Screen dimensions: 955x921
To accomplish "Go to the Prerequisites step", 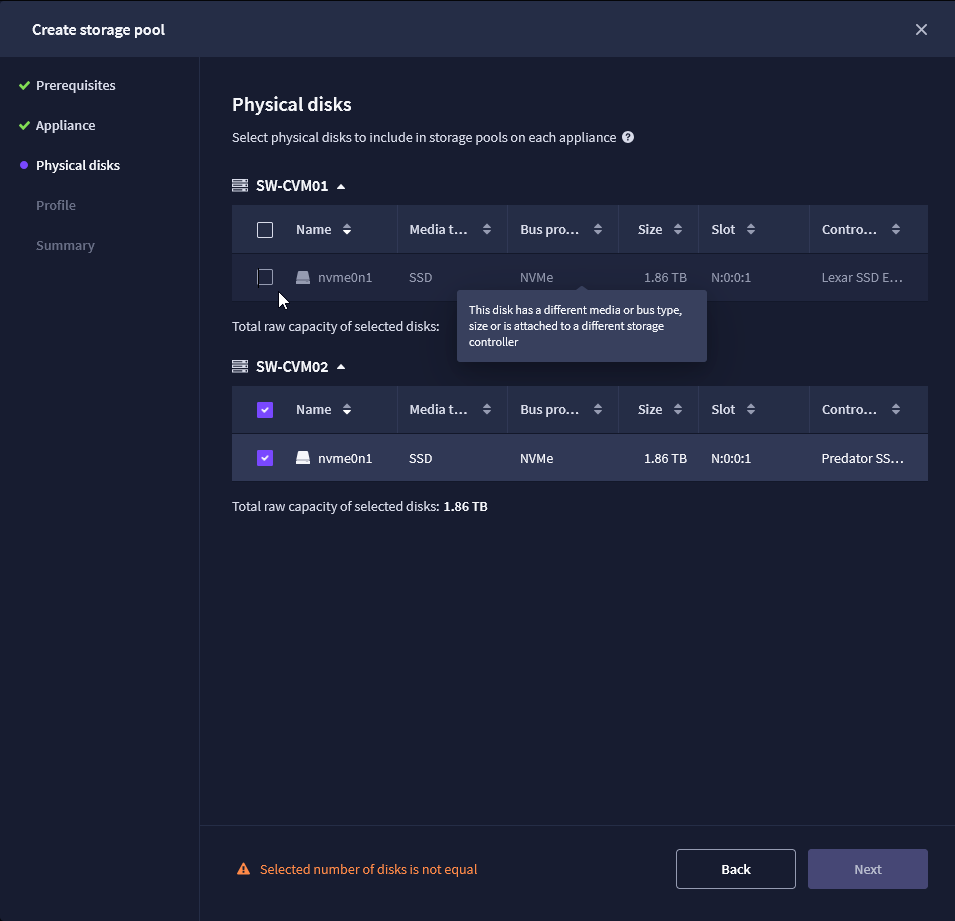I will pos(76,85).
